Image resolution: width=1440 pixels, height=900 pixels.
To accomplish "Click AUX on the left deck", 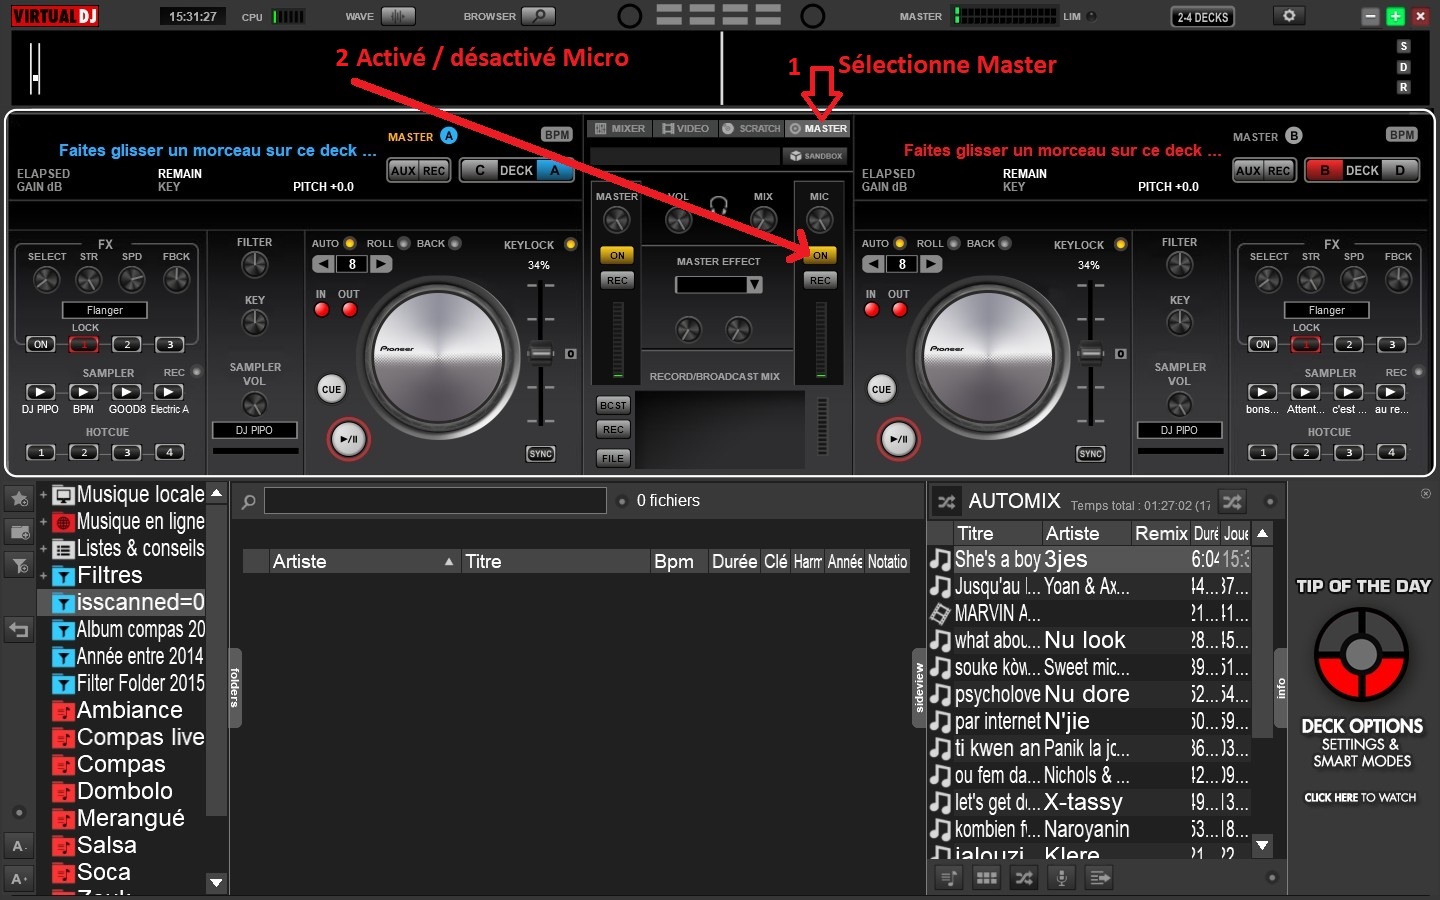I will pos(403,171).
